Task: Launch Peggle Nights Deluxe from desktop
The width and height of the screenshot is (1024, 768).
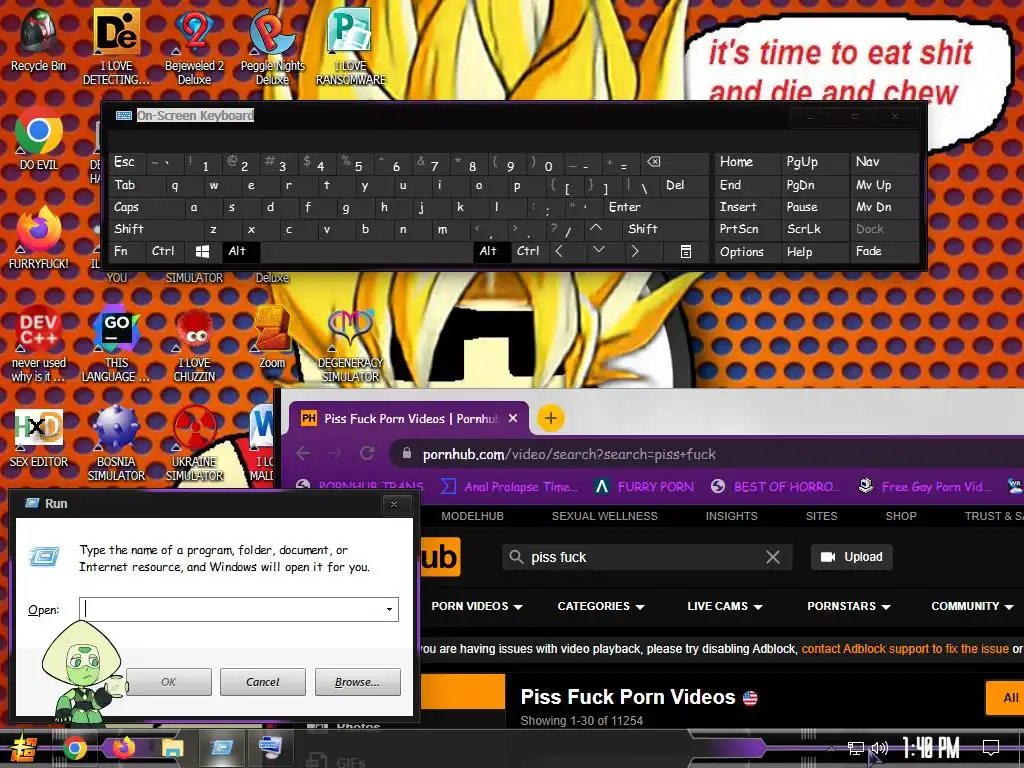Action: tap(272, 46)
